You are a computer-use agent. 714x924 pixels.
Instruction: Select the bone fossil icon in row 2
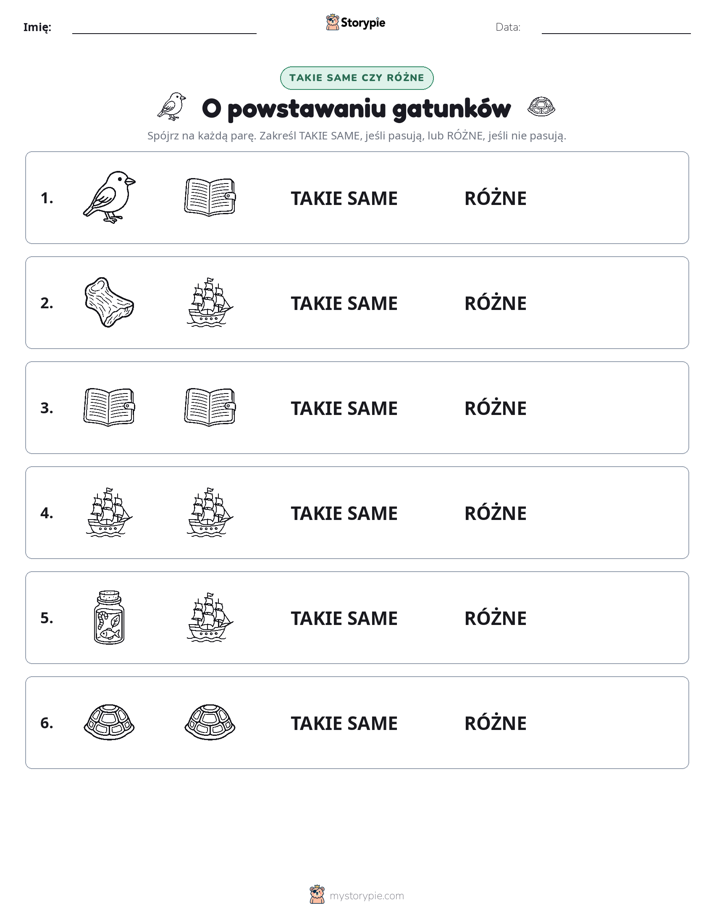[109, 302]
